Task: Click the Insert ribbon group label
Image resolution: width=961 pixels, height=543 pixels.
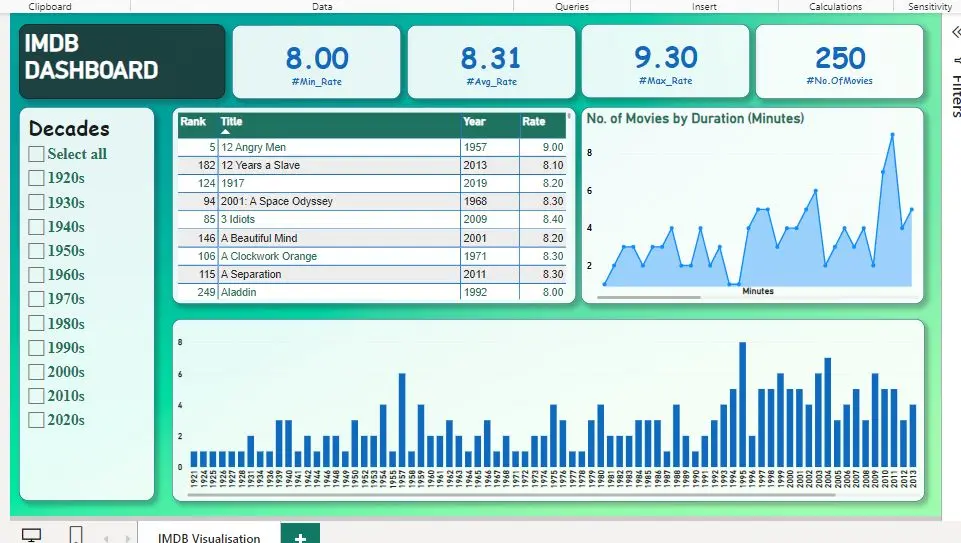Action: point(704,7)
